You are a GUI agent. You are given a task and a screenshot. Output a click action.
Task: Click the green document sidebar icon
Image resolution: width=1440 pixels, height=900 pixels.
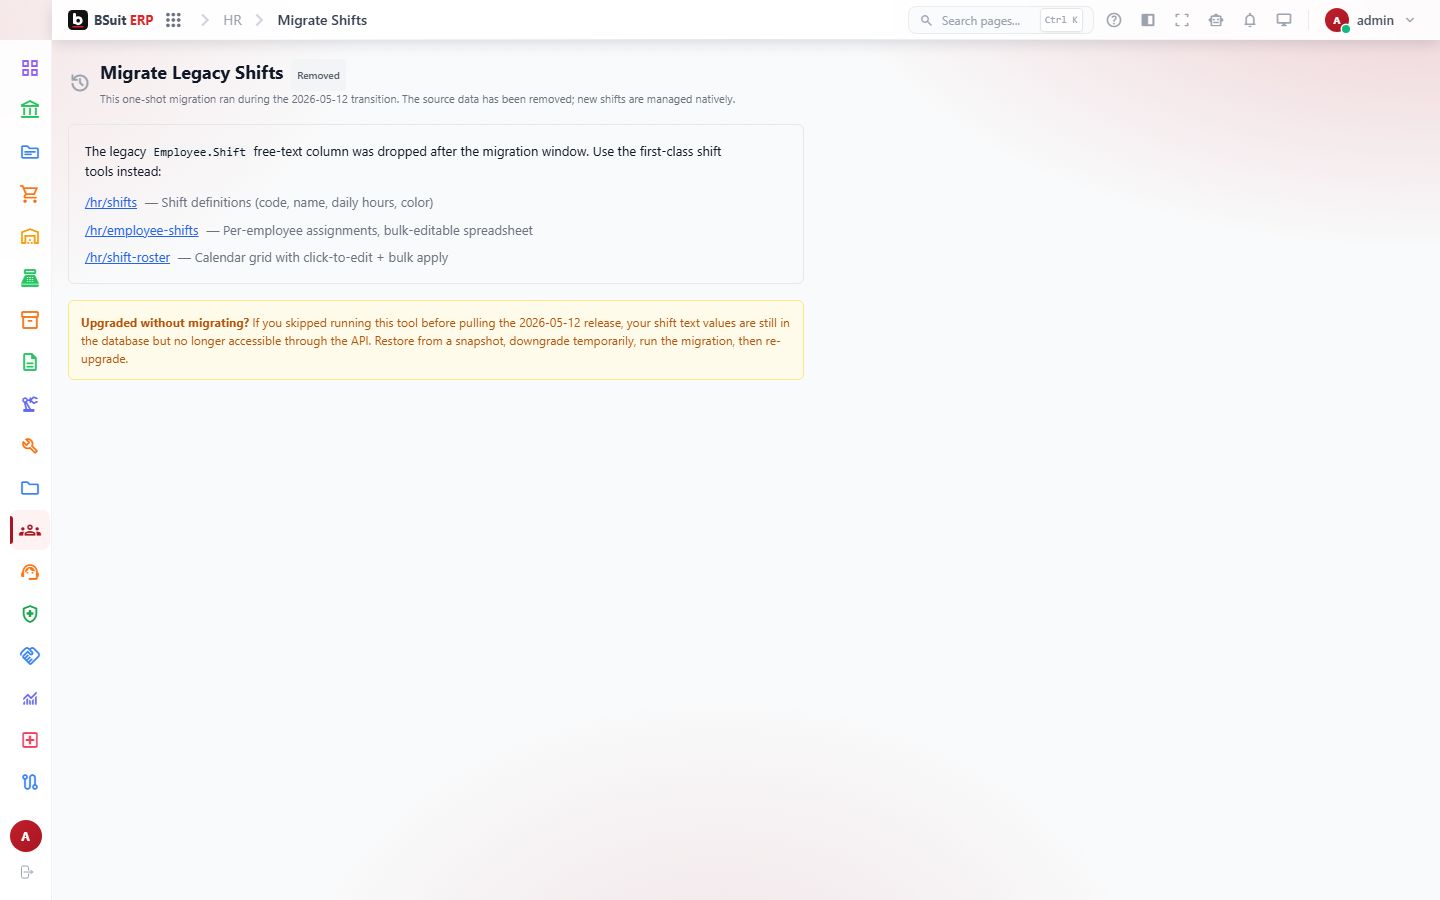tap(30, 362)
